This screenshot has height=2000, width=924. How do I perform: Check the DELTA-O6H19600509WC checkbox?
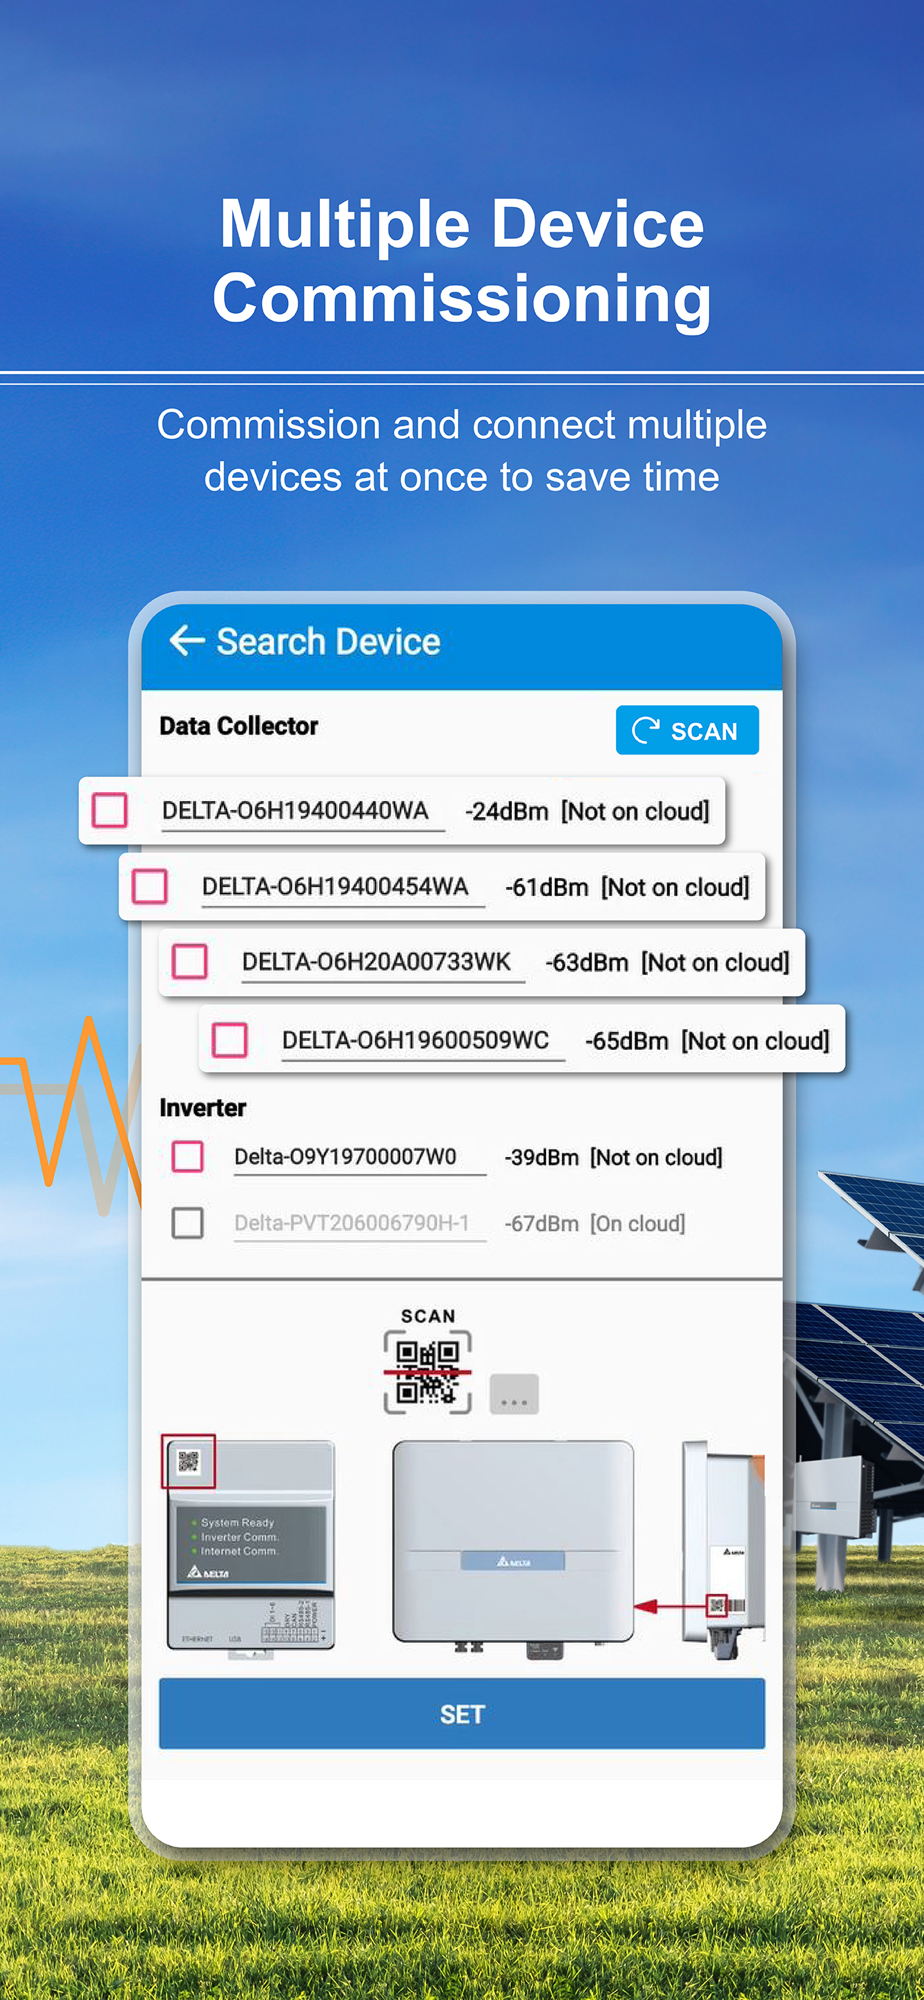[x=230, y=1040]
